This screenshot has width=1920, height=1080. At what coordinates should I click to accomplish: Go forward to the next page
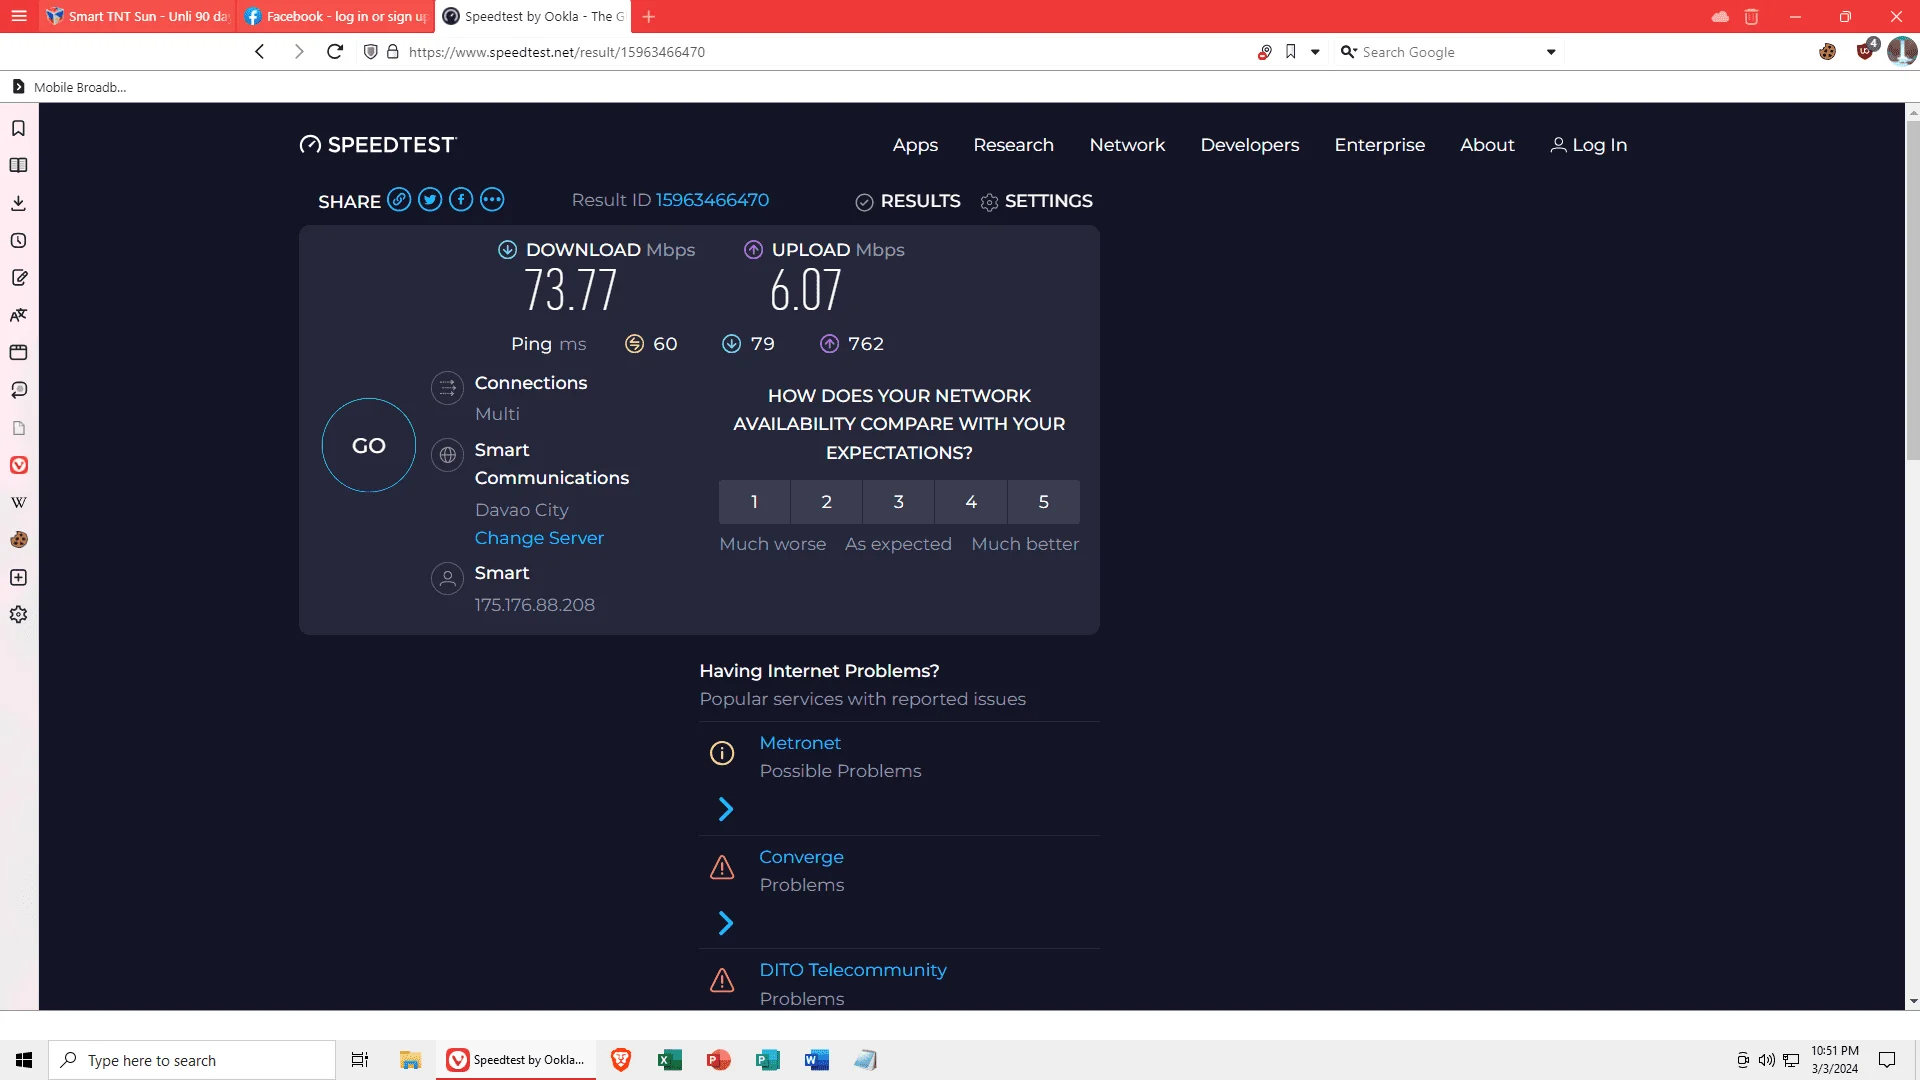298,52
